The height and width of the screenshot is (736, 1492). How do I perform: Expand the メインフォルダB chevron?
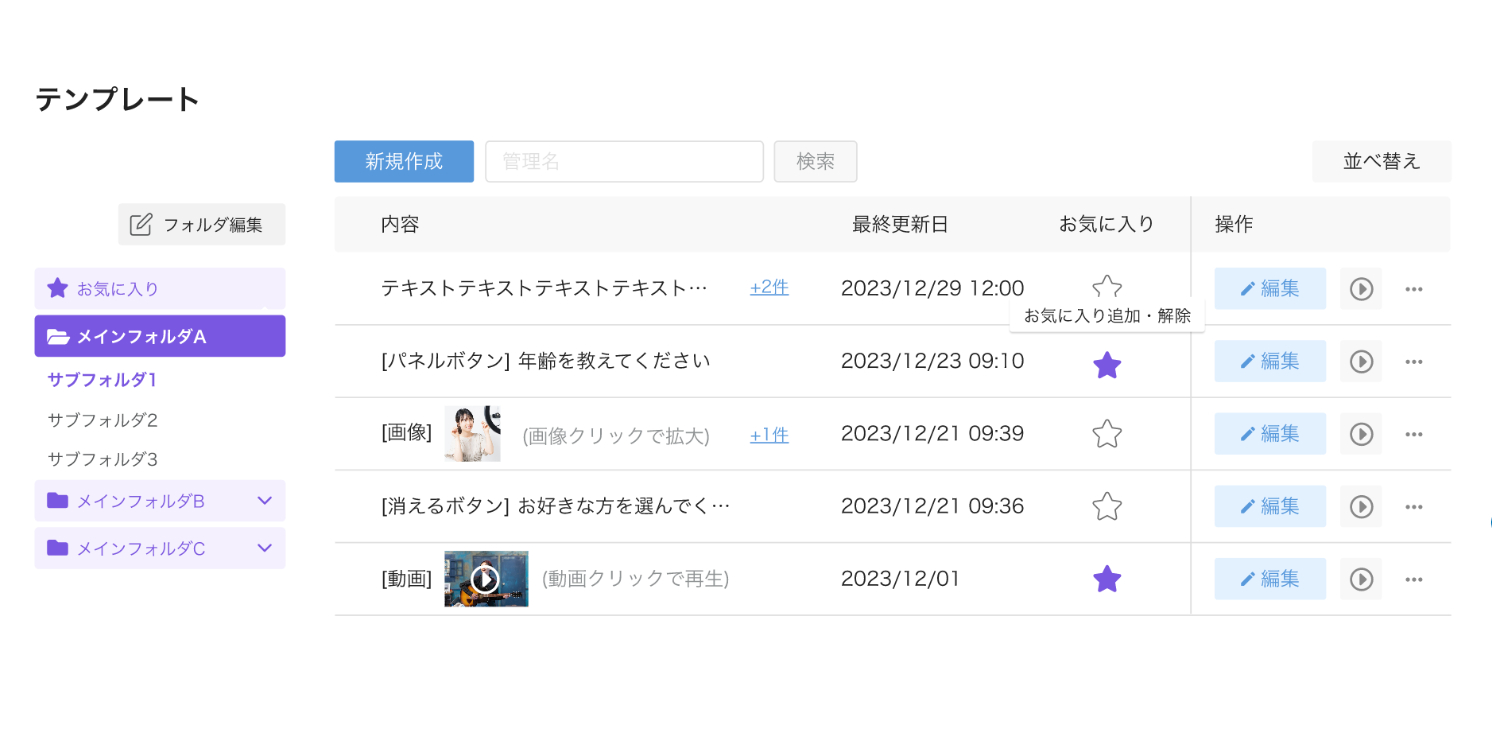[x=265, y=501]
